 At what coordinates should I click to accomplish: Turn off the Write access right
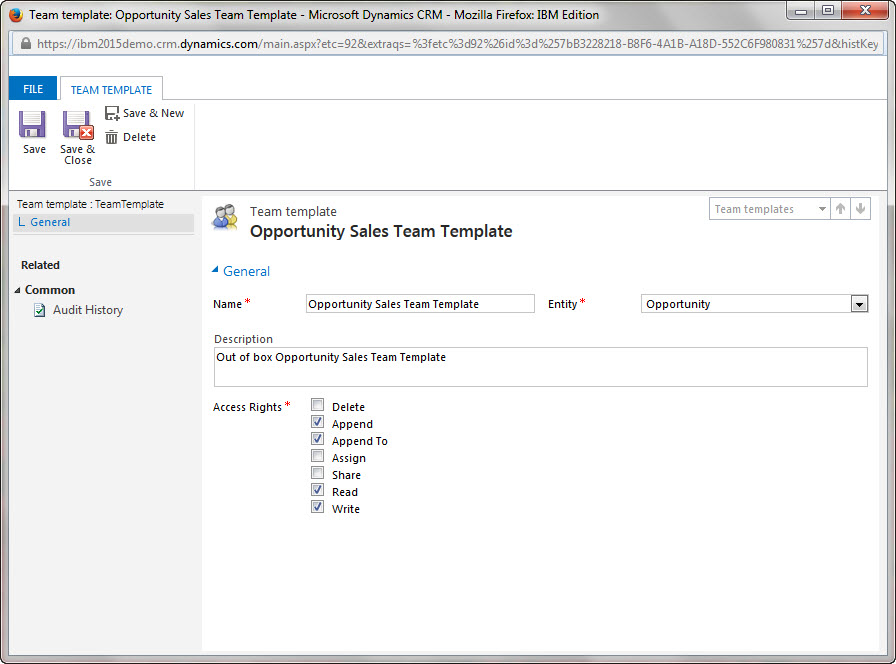point(317,508)
